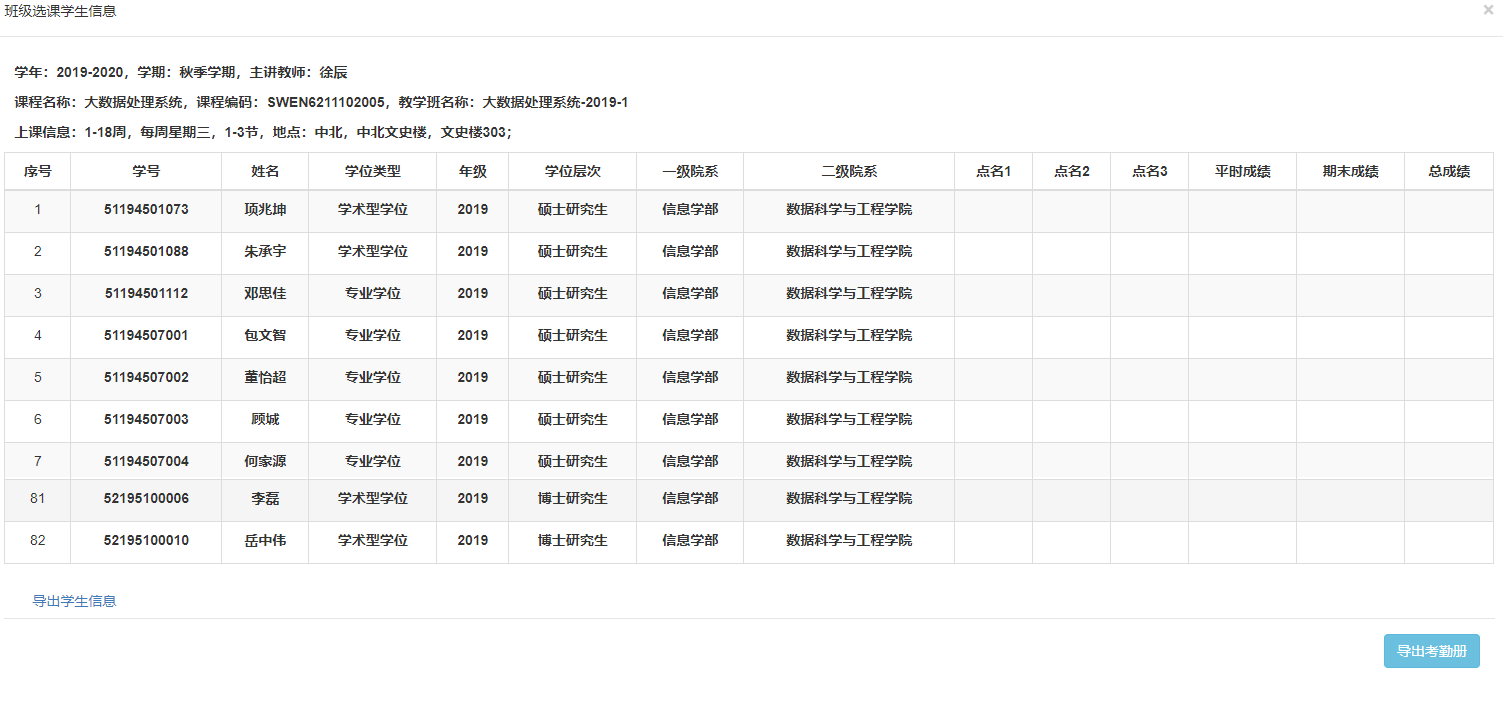Click the 导出学生信息 link
1512x719 pixels.
[x=74, y=601]
